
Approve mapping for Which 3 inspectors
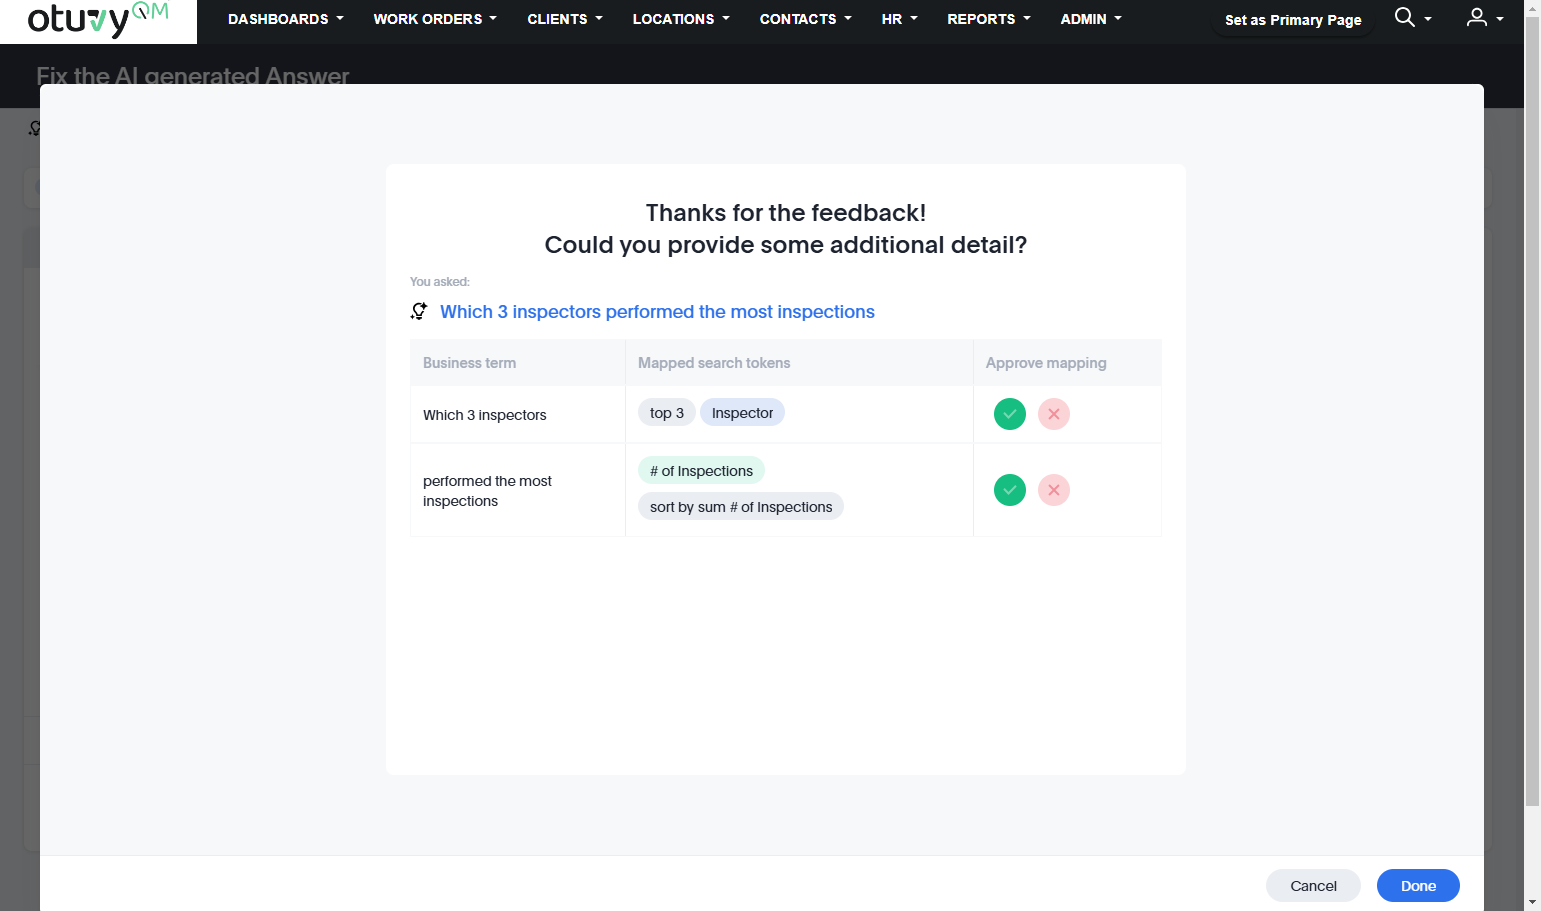click(x=1010, y=414)
